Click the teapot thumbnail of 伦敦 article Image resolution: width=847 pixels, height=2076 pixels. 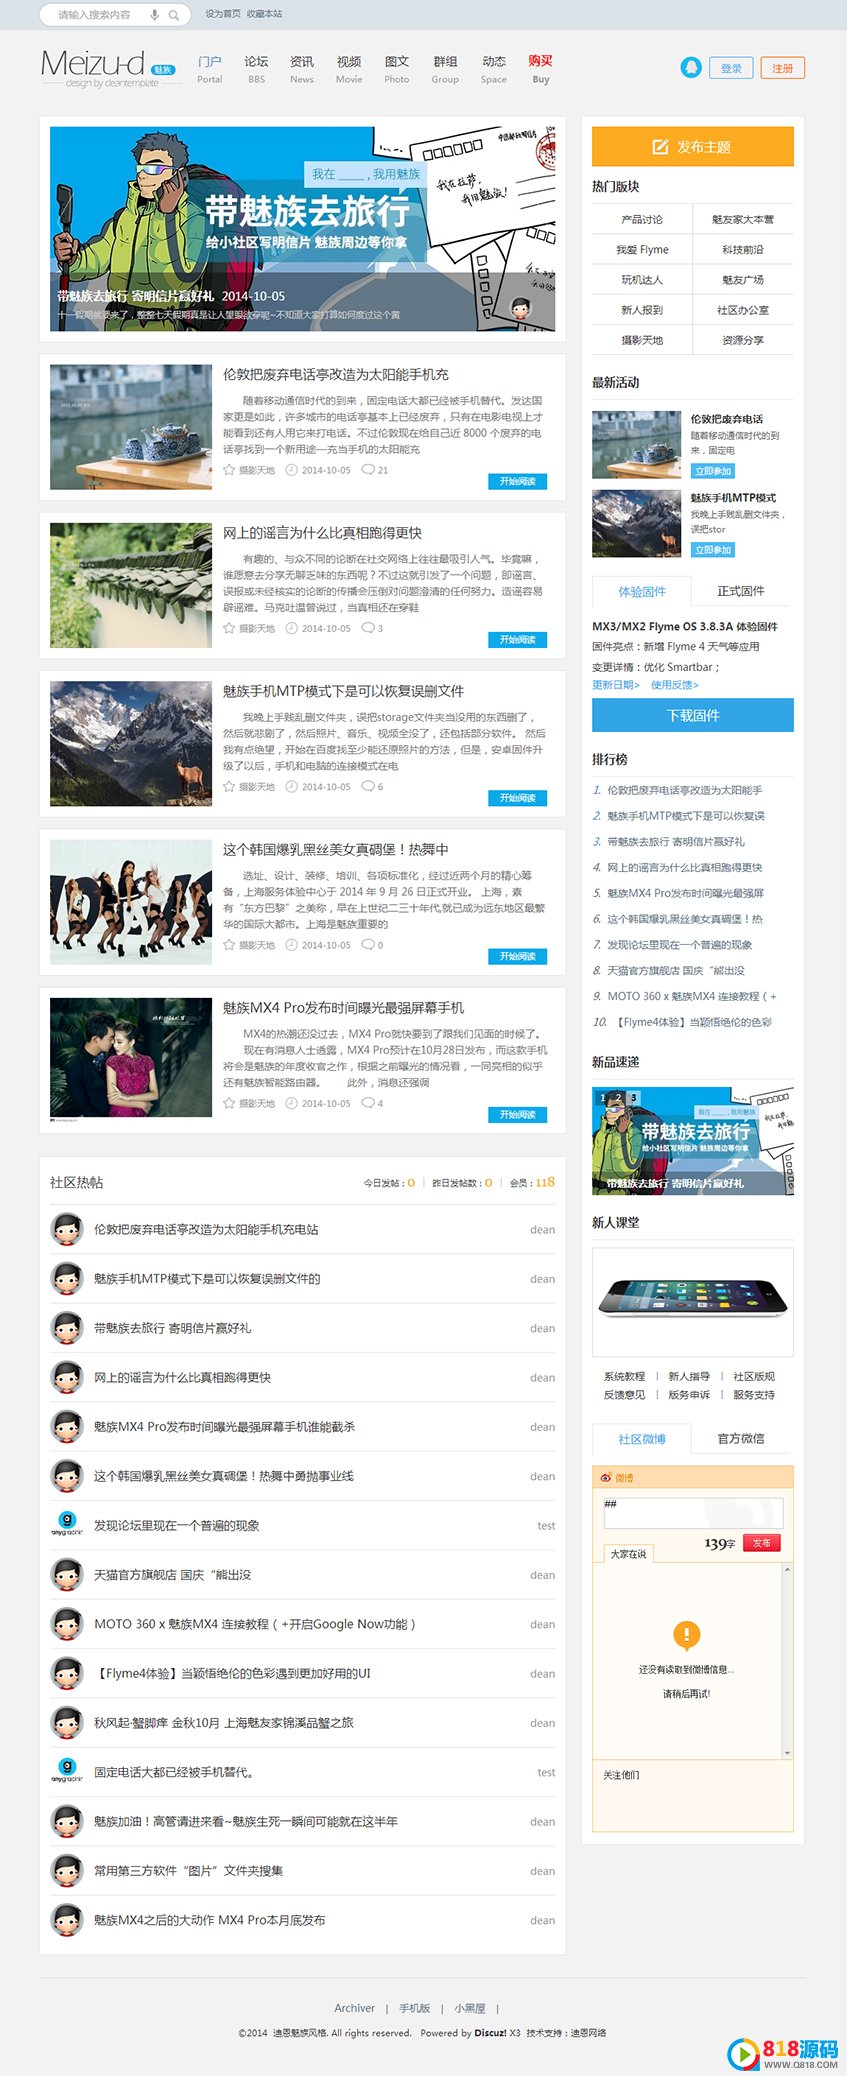(x=131, y=427)
